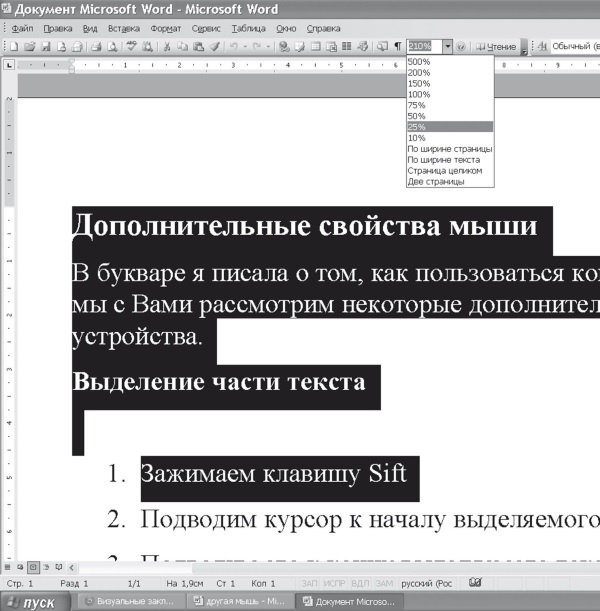Choose 200% zoom from the list
This screenshot has width=600, height=611.
[450, 72]
